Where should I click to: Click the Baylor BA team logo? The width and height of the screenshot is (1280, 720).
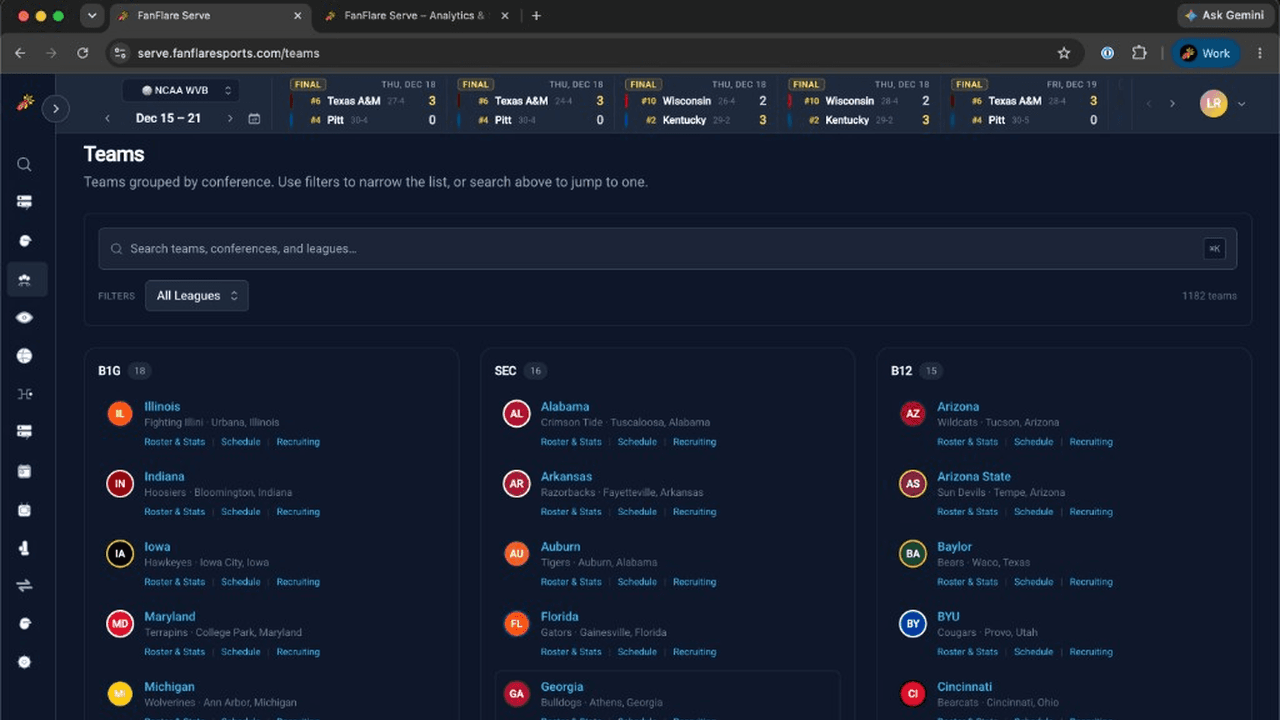[912, 554]
